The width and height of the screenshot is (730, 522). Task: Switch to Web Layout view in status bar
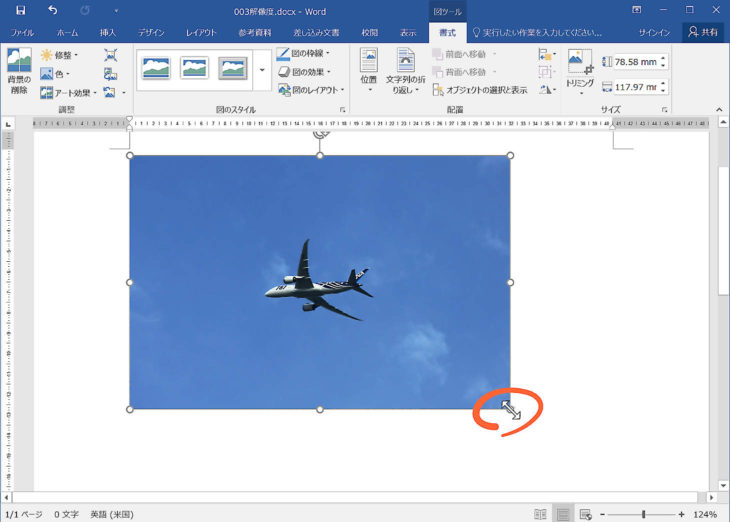coord(586,514)
